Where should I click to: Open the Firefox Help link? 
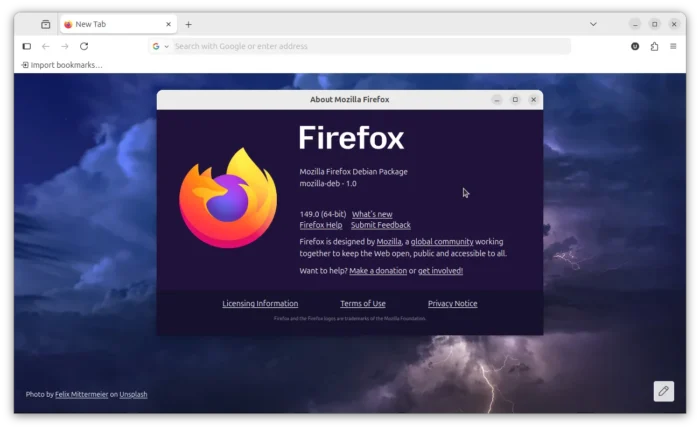(320, 225)
